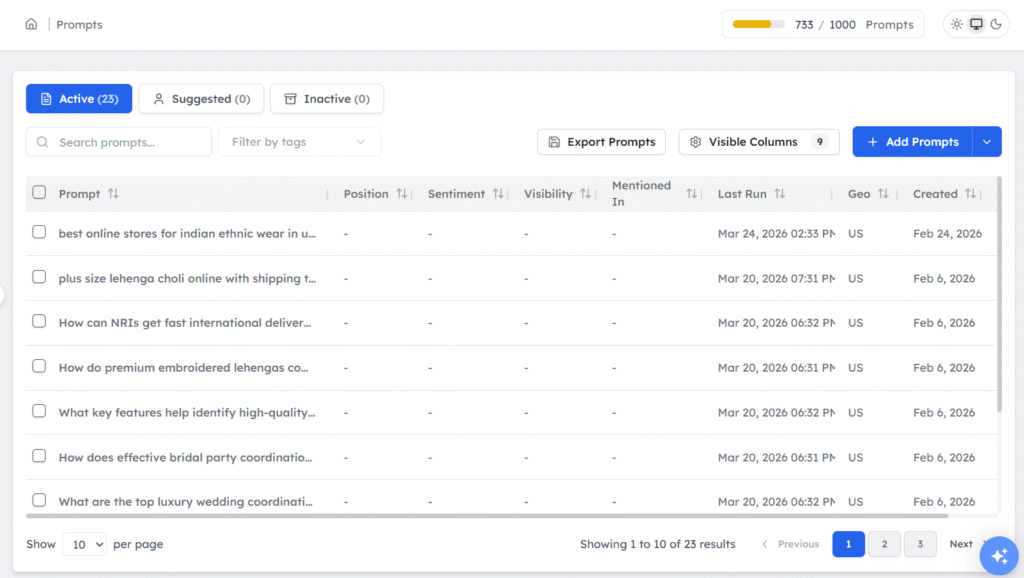This screenshot has height=578, width=1024.
Task: Click 'Showing 1 to 10 of 23 results' text
Action: click(x=658, y=544)
